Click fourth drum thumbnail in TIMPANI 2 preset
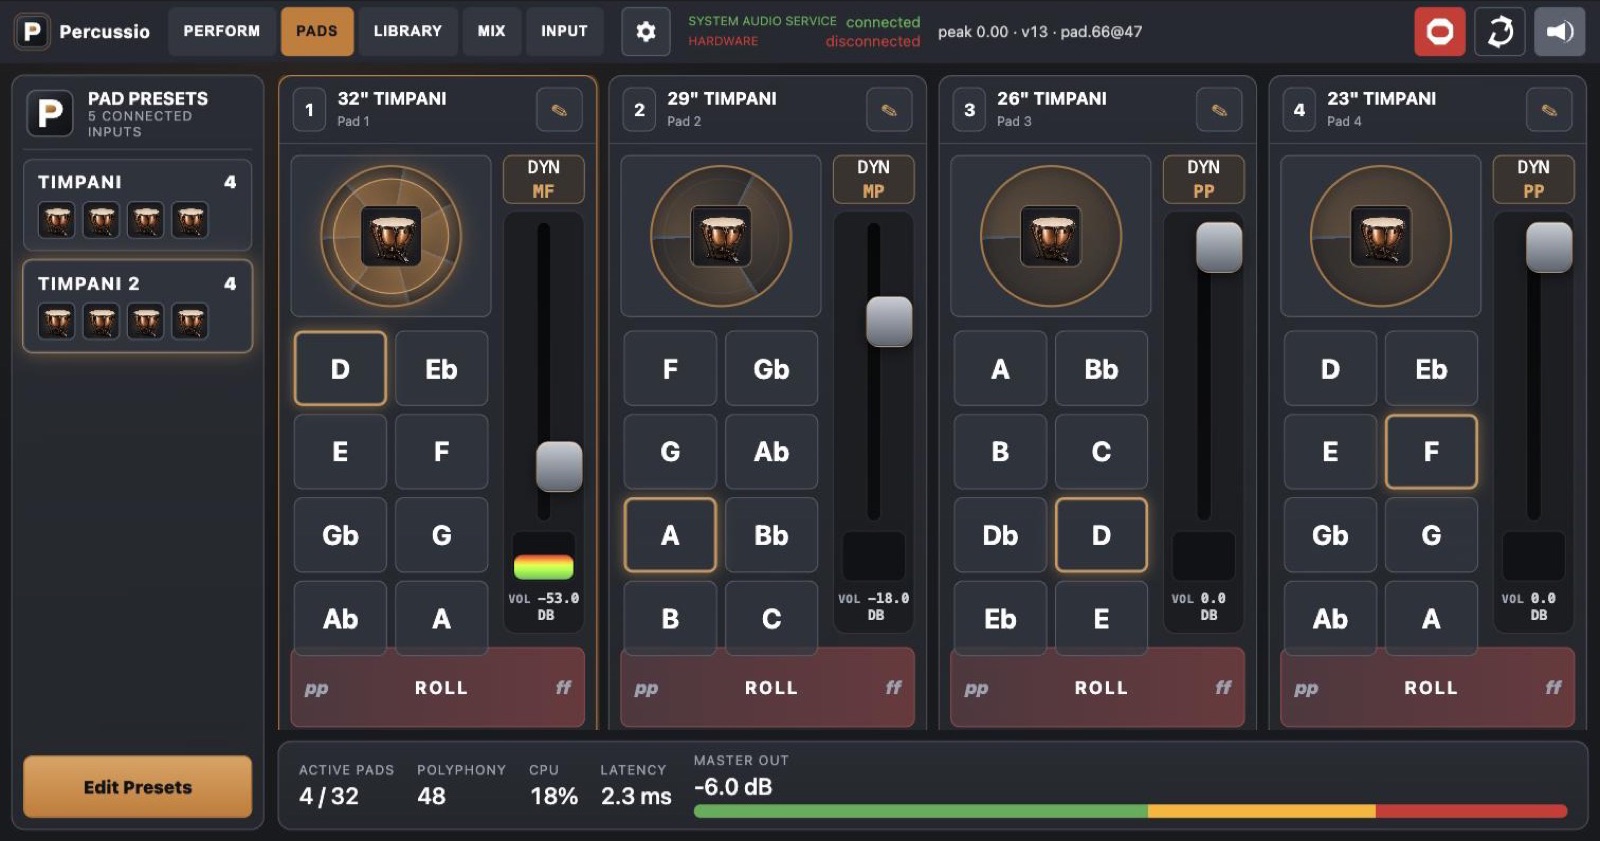The height and width of the screenshot is (841, 1600). click(190, 322)
